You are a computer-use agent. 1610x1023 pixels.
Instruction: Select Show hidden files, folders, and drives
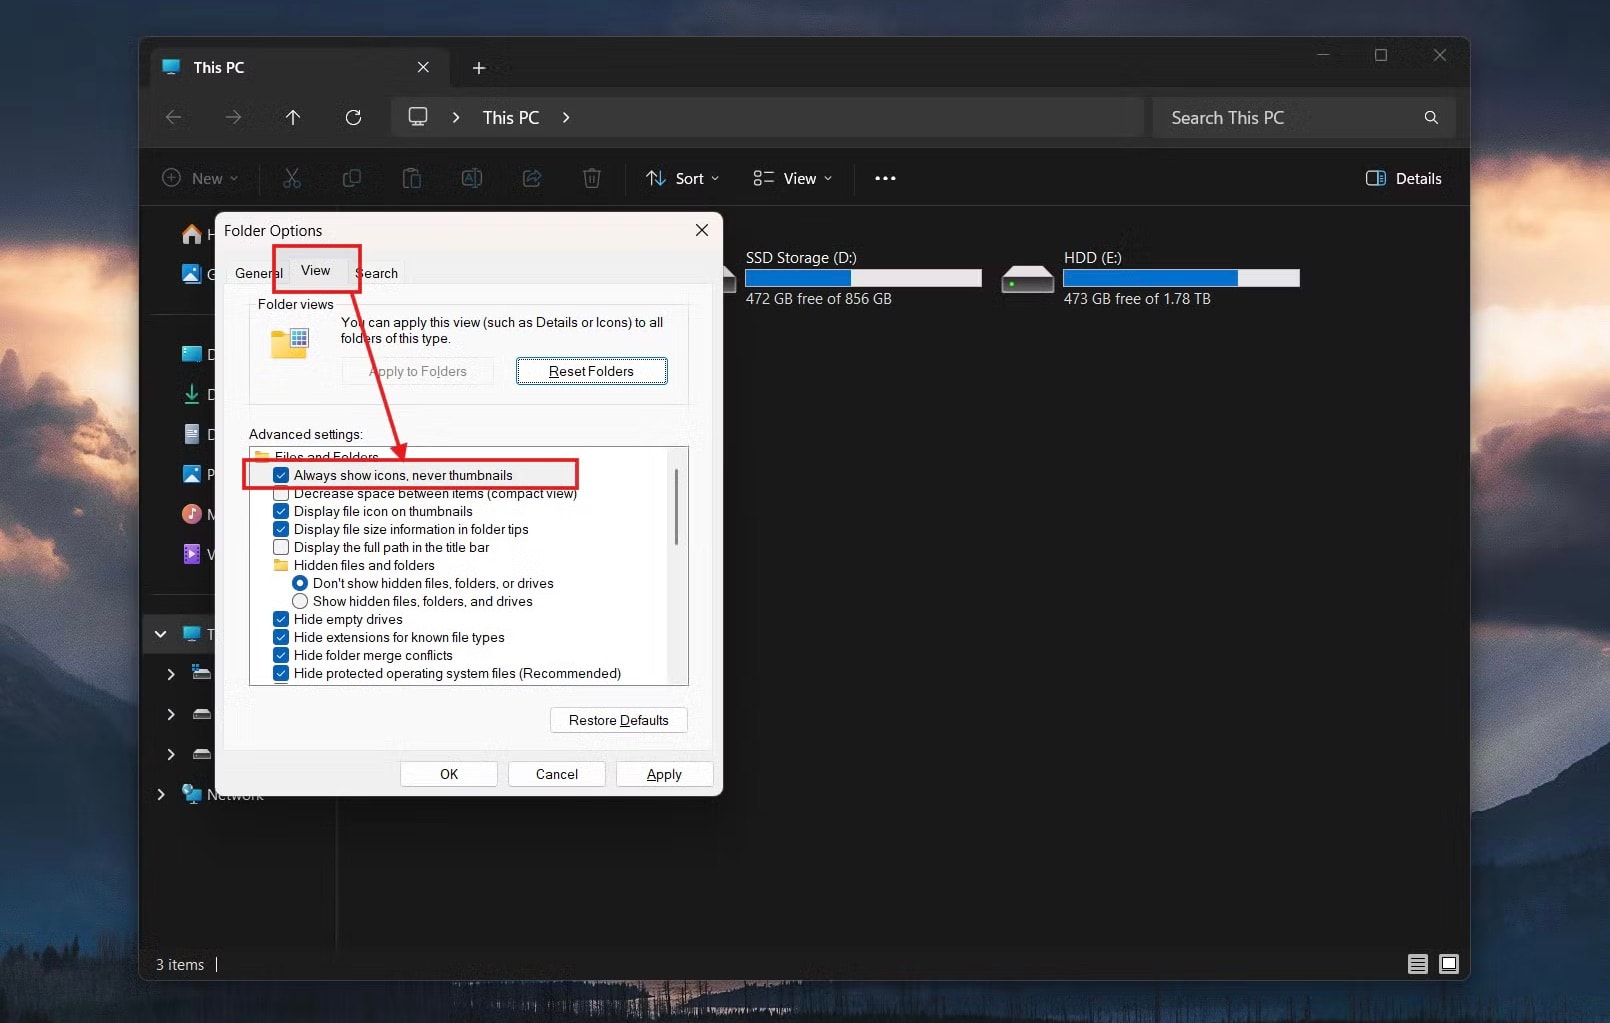(x=300, y=602)
